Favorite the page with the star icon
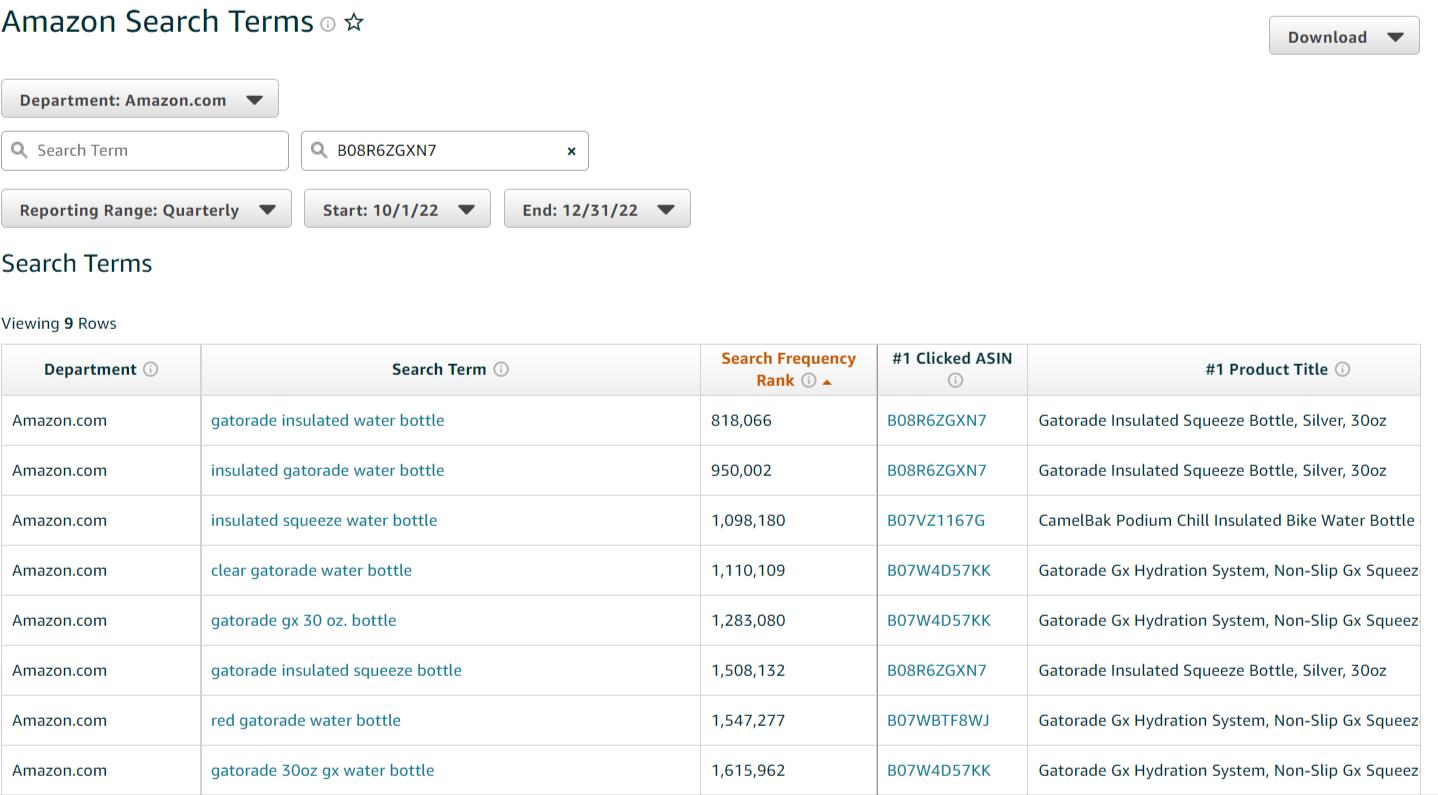The height and width of the screenshot is (795, 1438). coord(354,23)
